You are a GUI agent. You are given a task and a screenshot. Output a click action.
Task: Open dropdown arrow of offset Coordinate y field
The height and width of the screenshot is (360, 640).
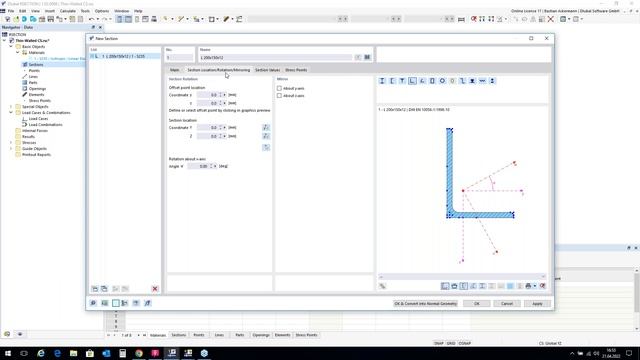click(224, 95)
